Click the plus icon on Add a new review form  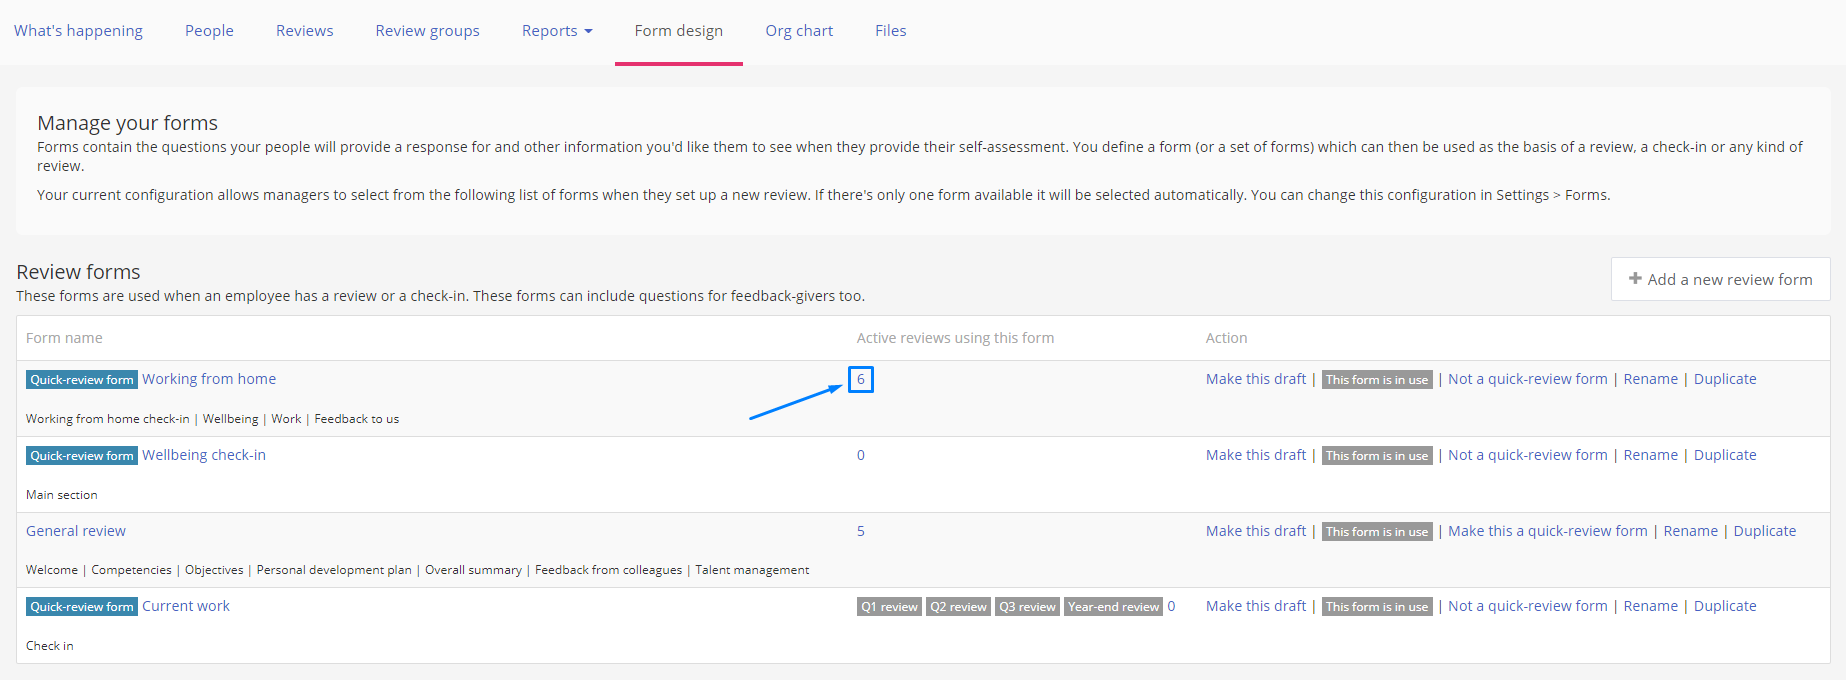point(1635,279)
